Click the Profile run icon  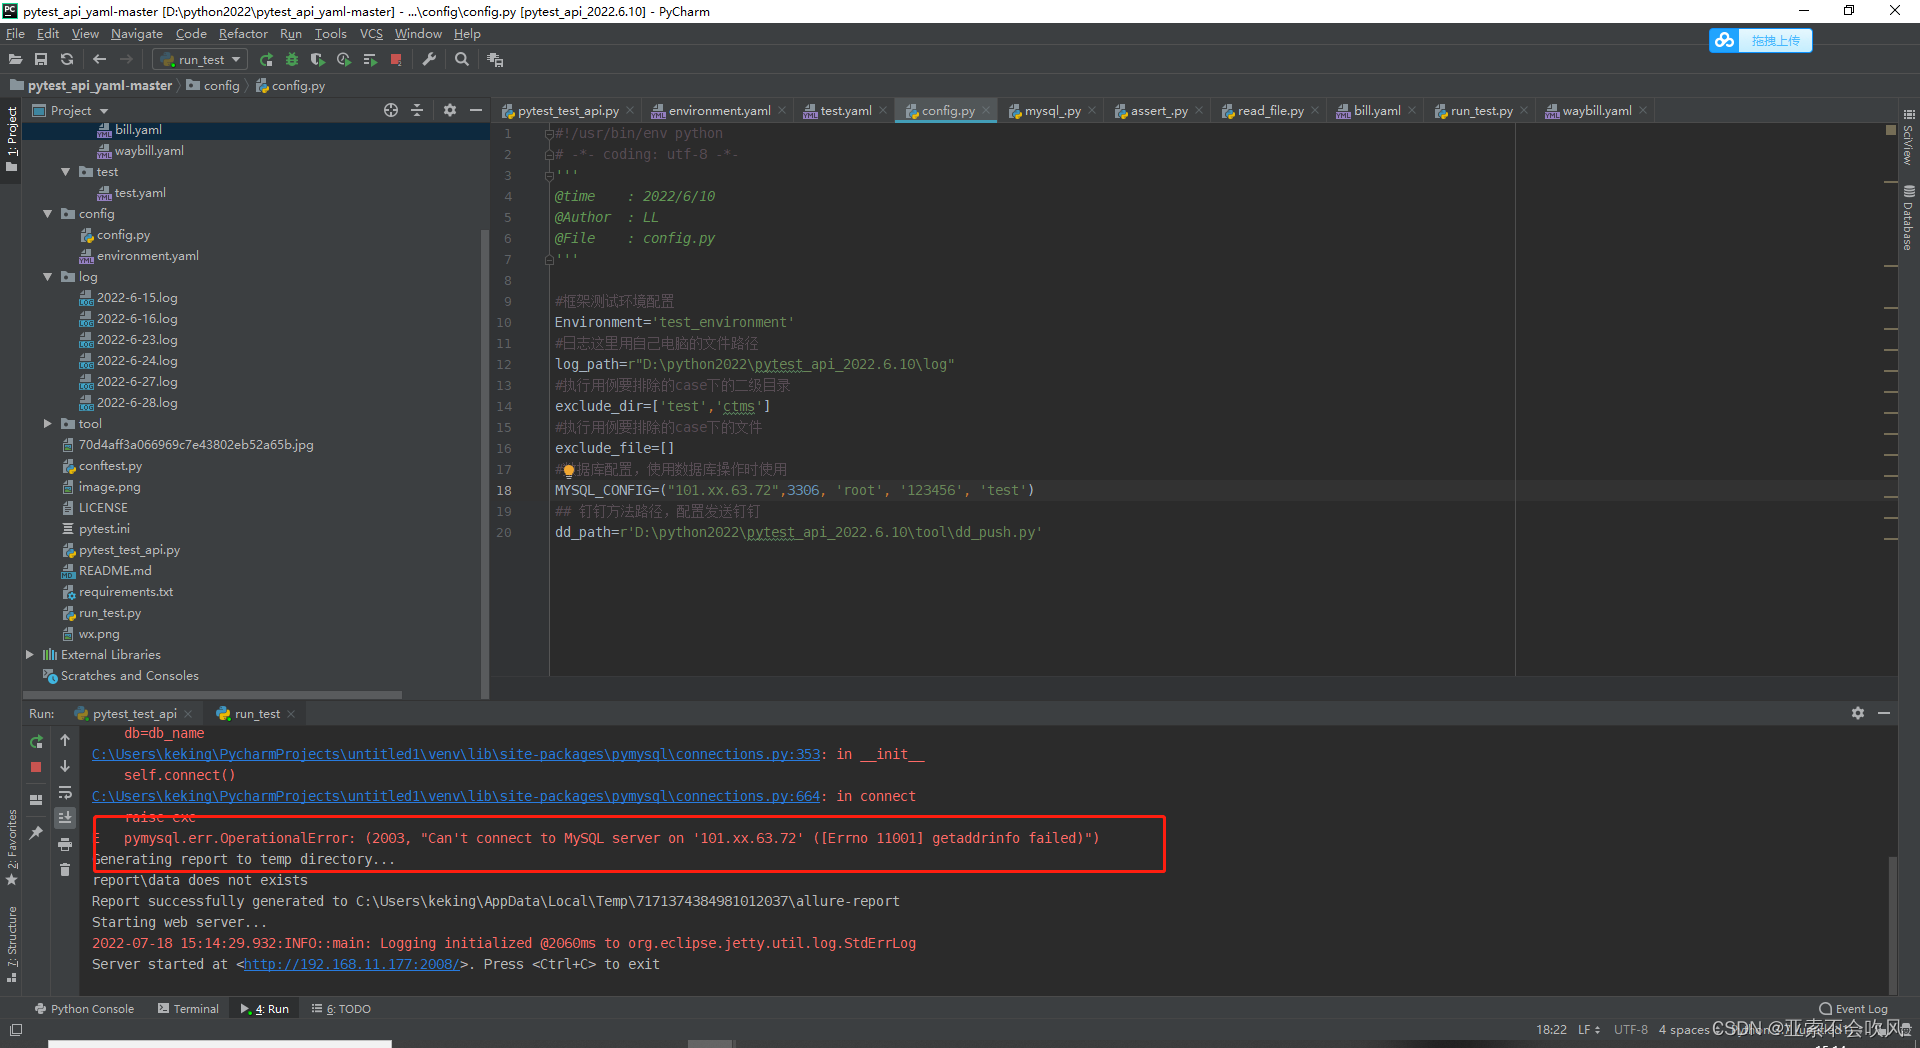[344, 60]
